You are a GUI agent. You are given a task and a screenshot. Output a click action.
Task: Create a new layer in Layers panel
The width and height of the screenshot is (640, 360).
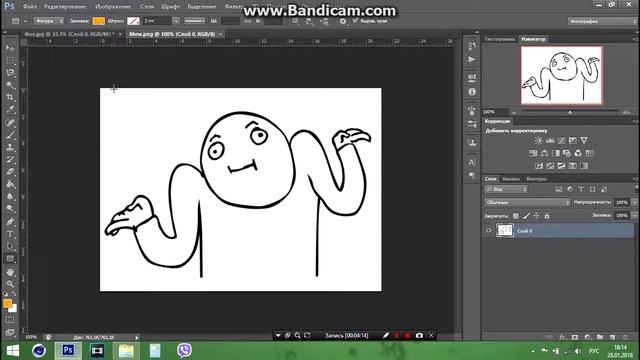click(x=612, y=337)
